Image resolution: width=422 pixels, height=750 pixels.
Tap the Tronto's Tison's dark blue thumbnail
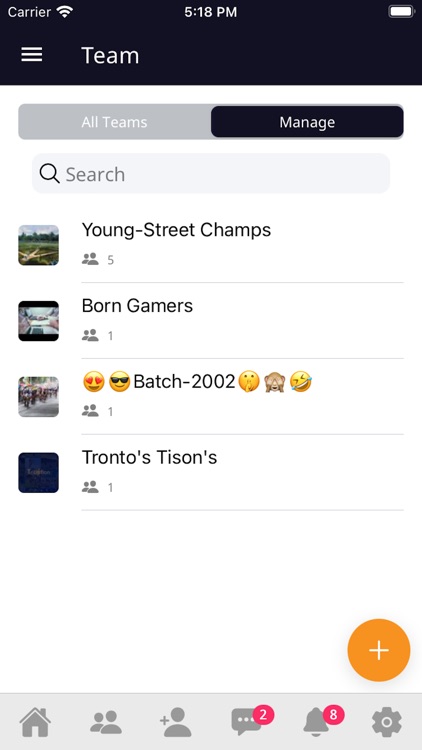(x=39, y=473)
